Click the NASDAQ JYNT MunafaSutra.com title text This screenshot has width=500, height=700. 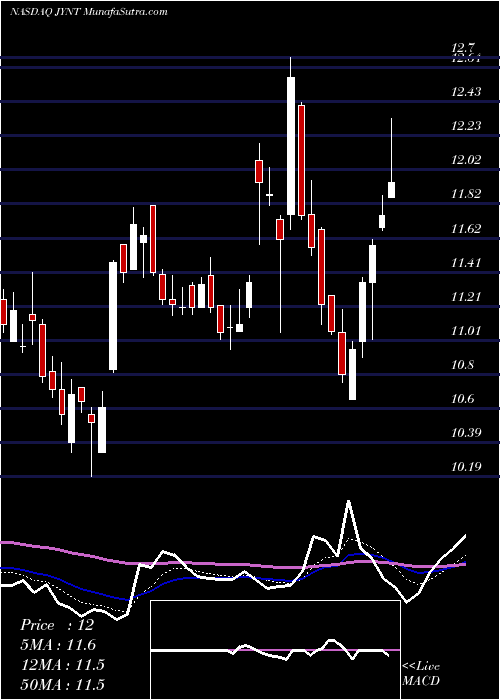point(88,12)
